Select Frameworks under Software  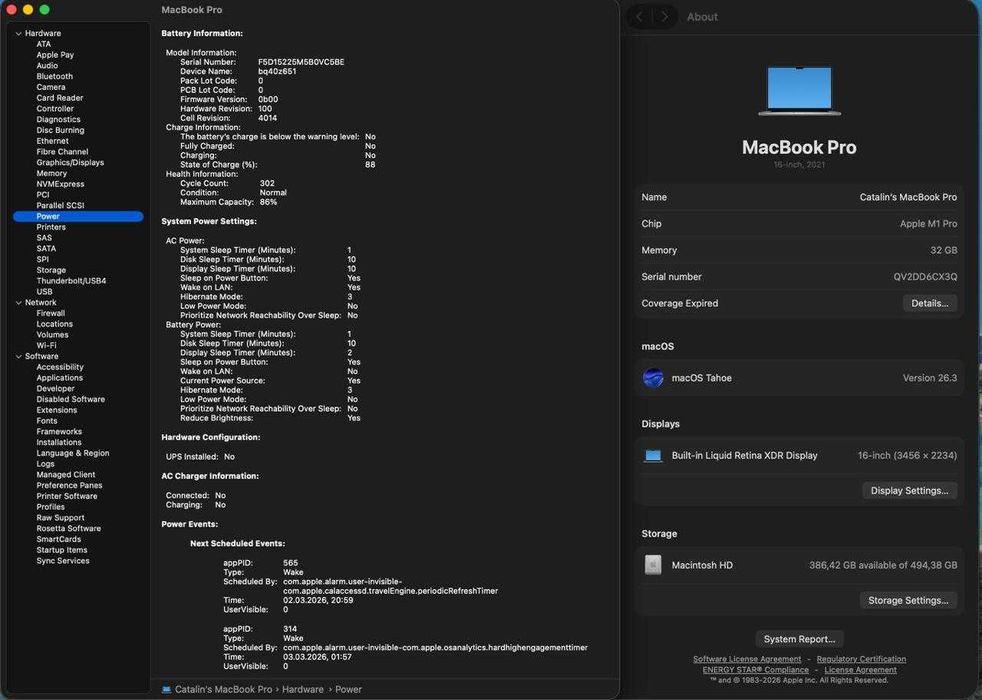pos(59,431)
